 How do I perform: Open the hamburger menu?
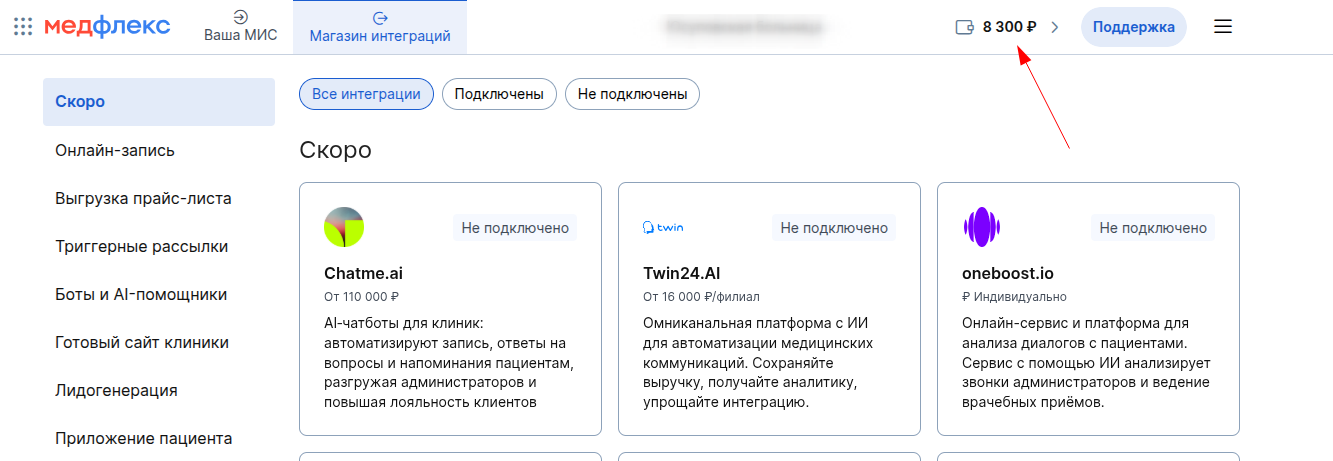(1222, 27)
